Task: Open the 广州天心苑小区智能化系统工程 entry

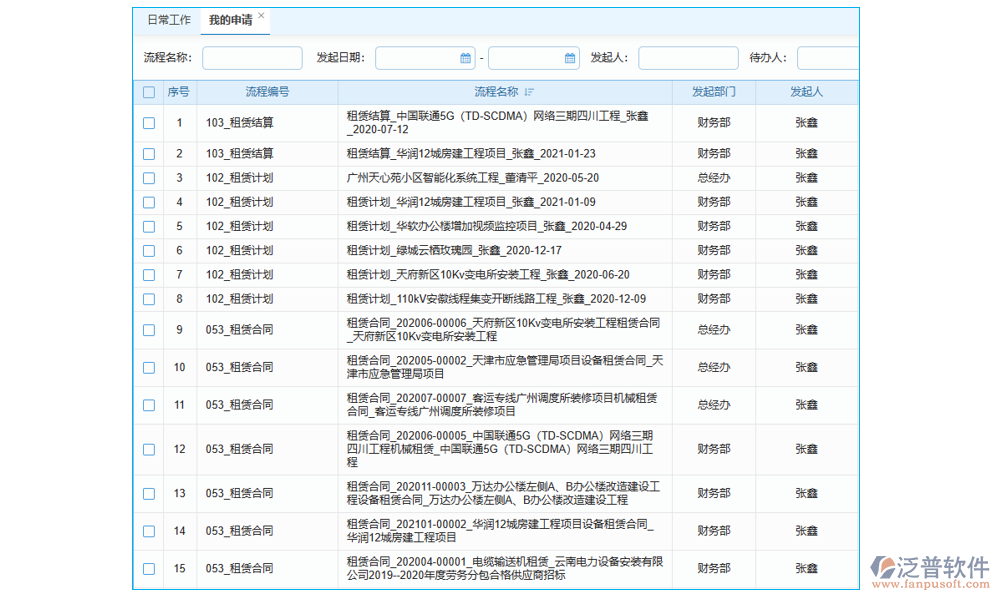Action: pos(472,178)
